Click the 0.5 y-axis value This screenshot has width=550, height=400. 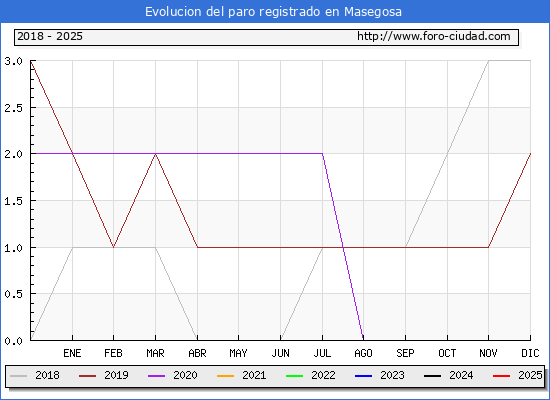(x=13, y=294)
